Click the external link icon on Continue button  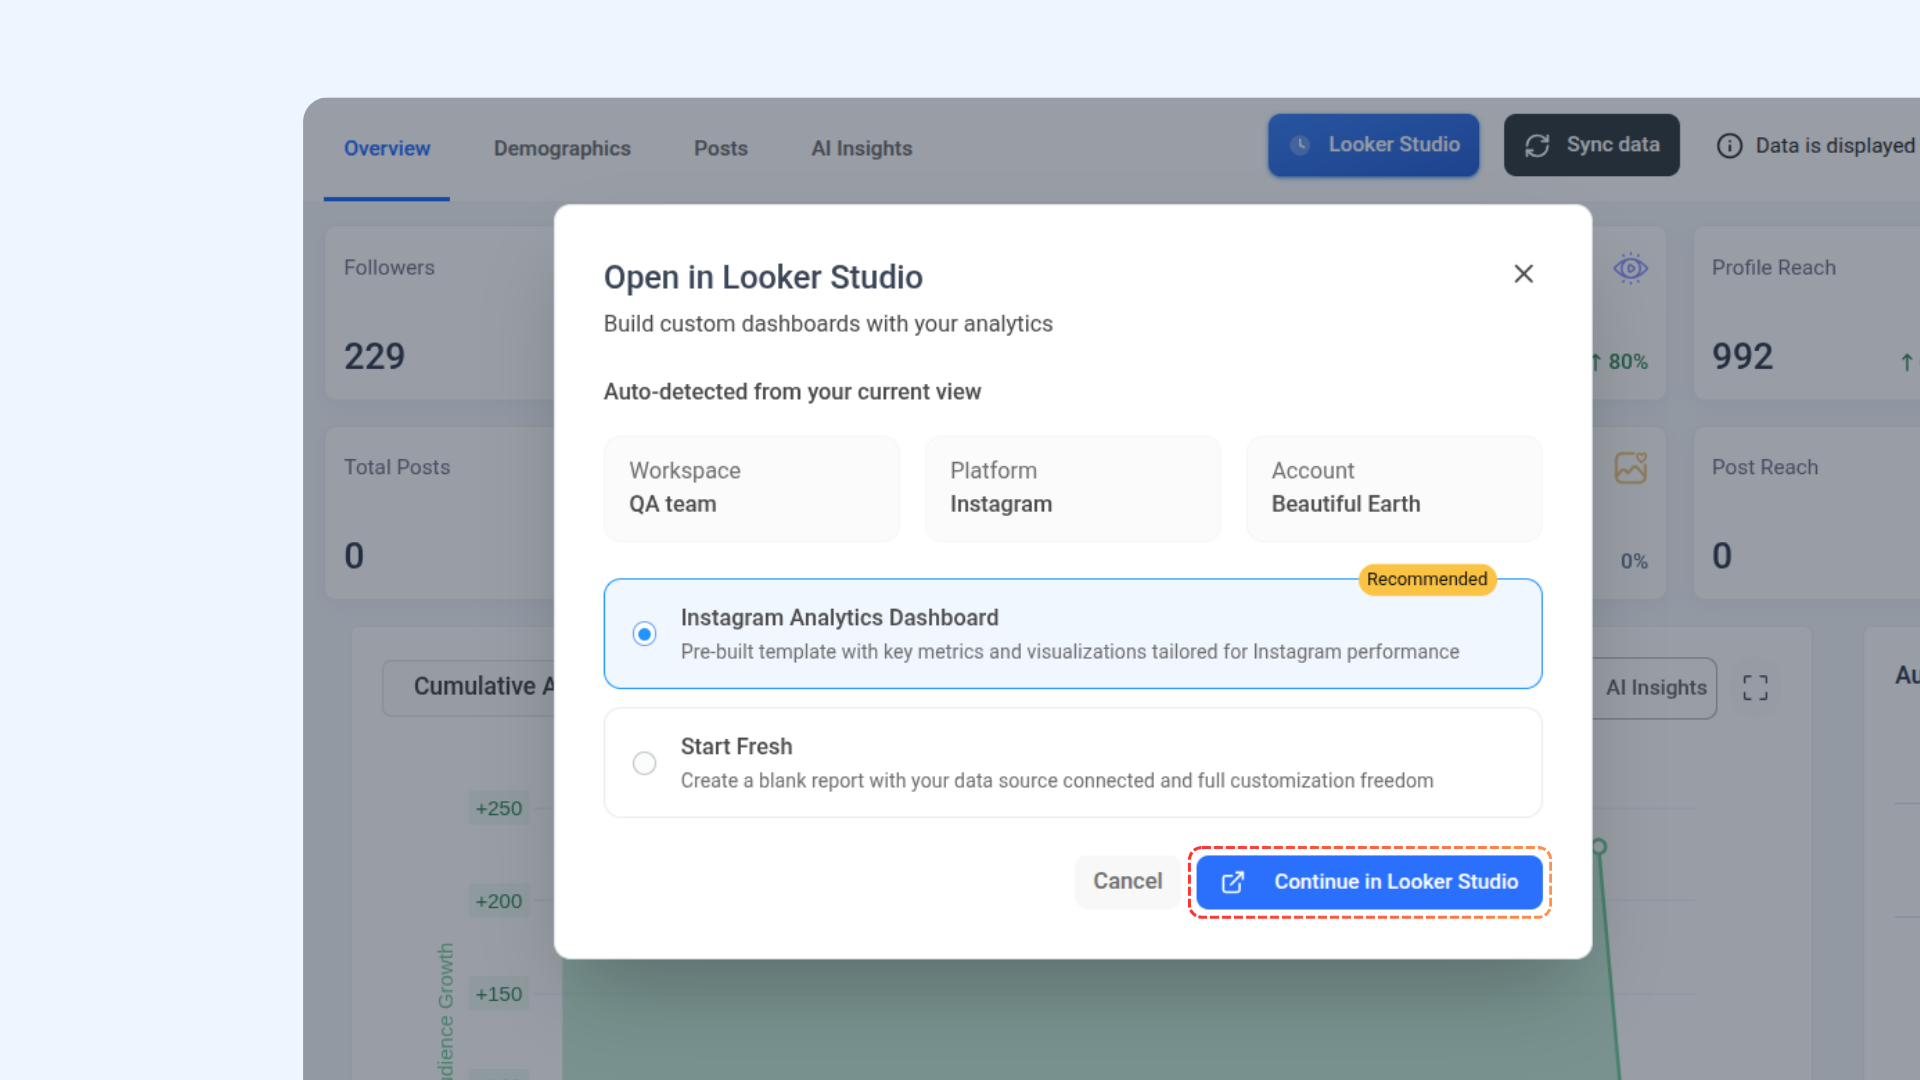1233,882
